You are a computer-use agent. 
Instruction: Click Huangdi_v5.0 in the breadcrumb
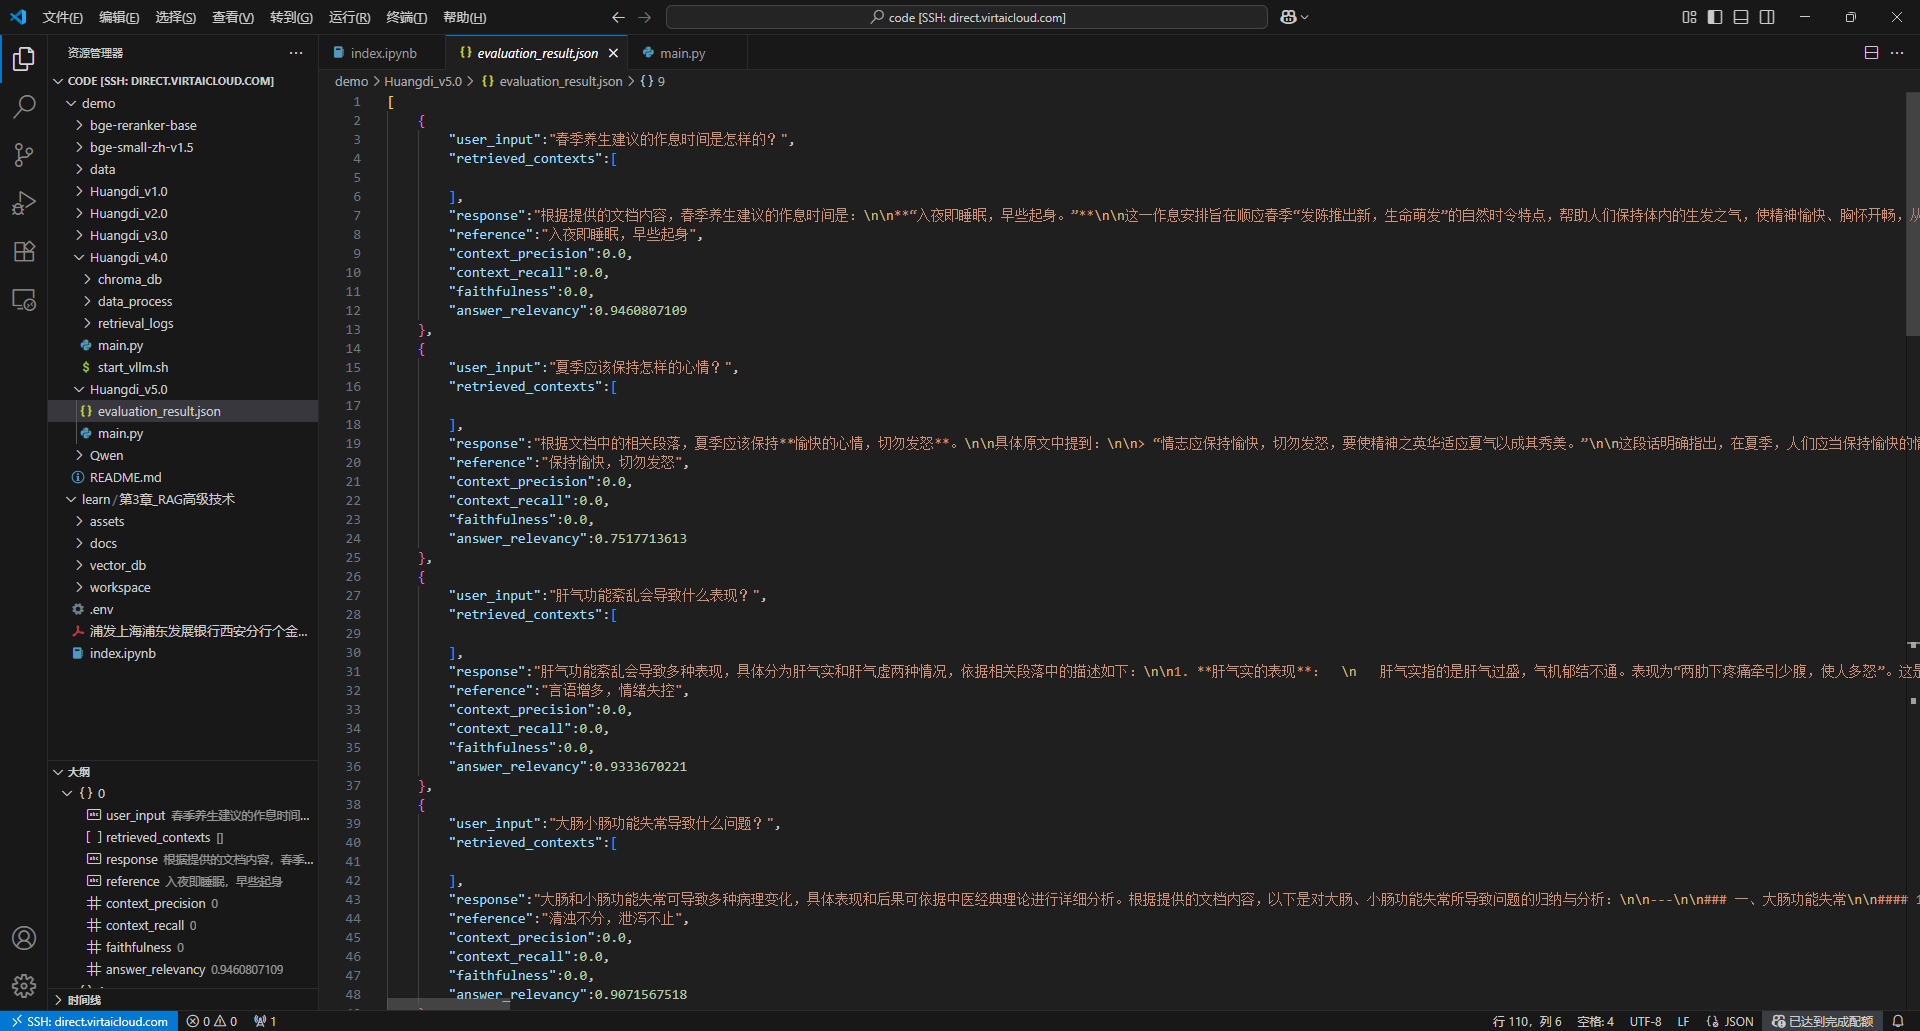point(423,81)
